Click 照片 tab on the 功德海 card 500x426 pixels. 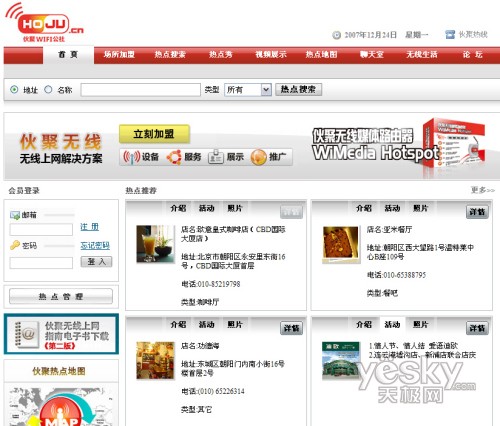pos(235,324)
